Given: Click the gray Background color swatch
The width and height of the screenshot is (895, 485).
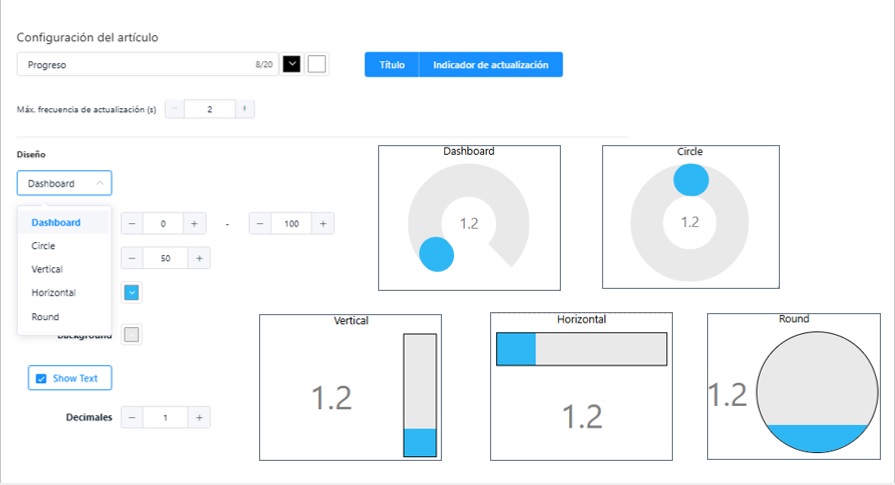Looking at the screenshot, I should tap(131, 335).
